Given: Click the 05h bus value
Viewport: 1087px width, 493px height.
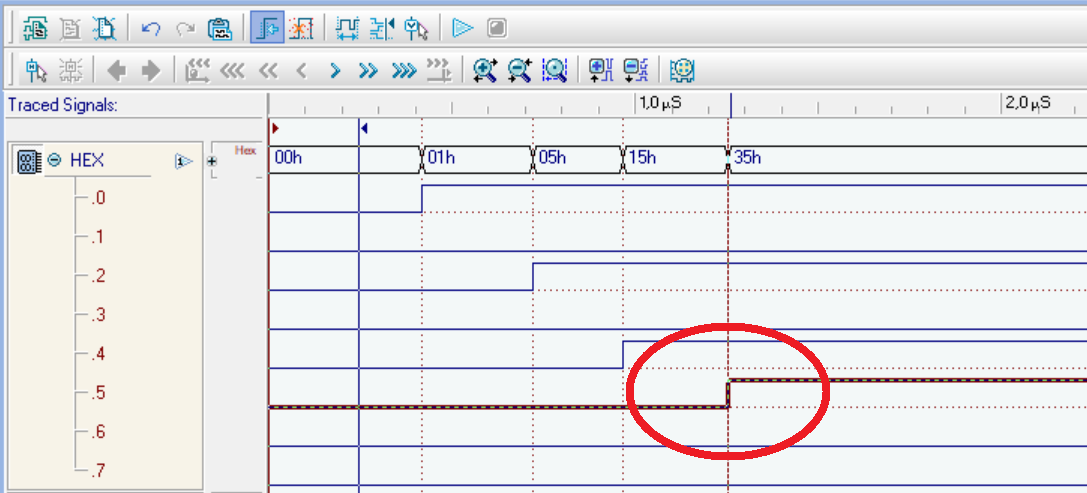Looking at the screenshot, I should point(553,158).
